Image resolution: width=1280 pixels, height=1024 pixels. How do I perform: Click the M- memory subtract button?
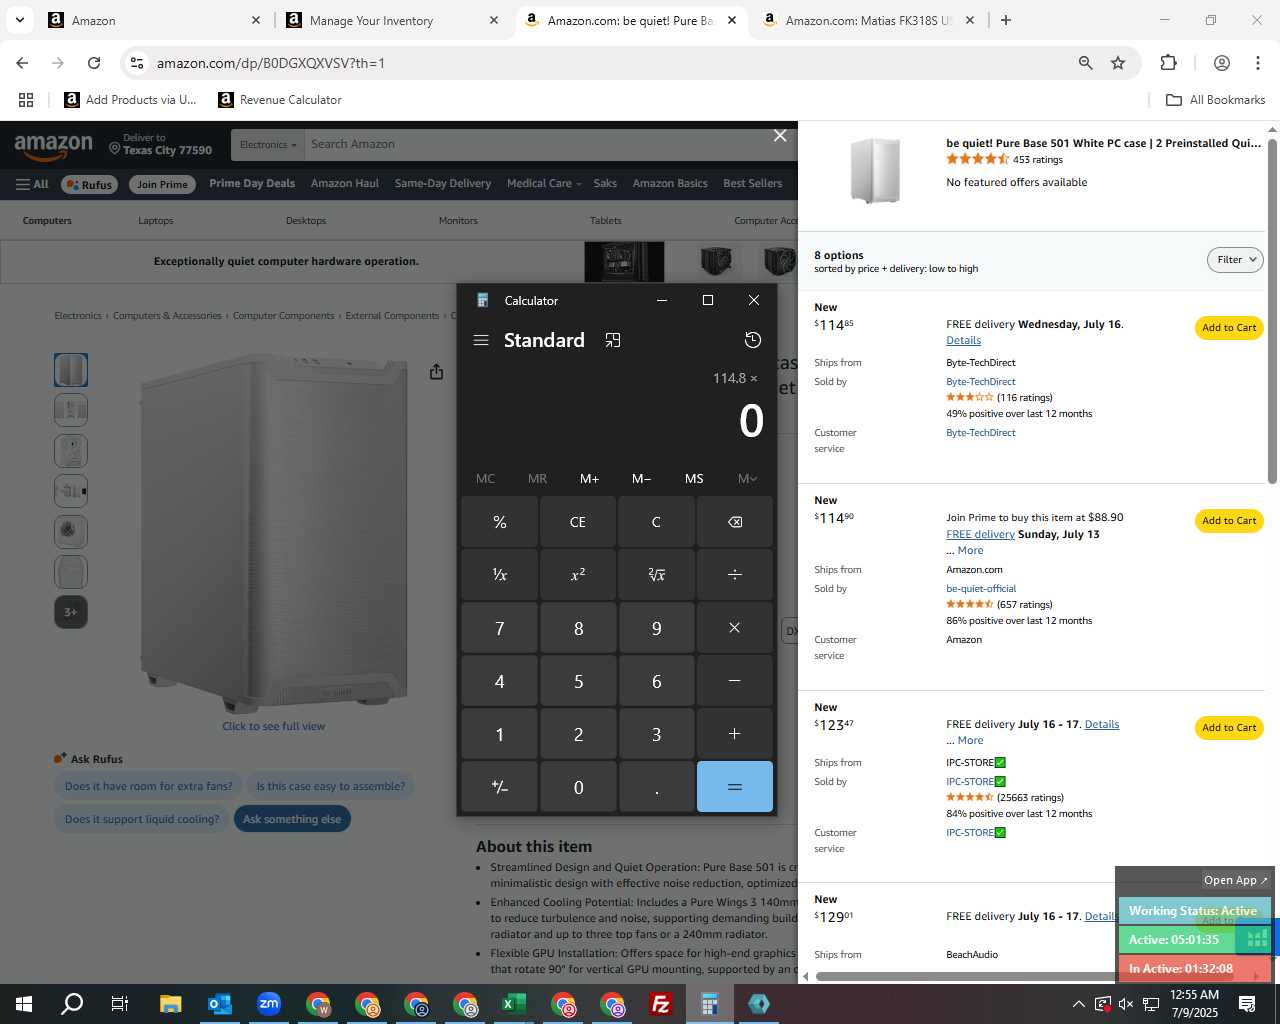pyautogui.click(x=642, y=479)
